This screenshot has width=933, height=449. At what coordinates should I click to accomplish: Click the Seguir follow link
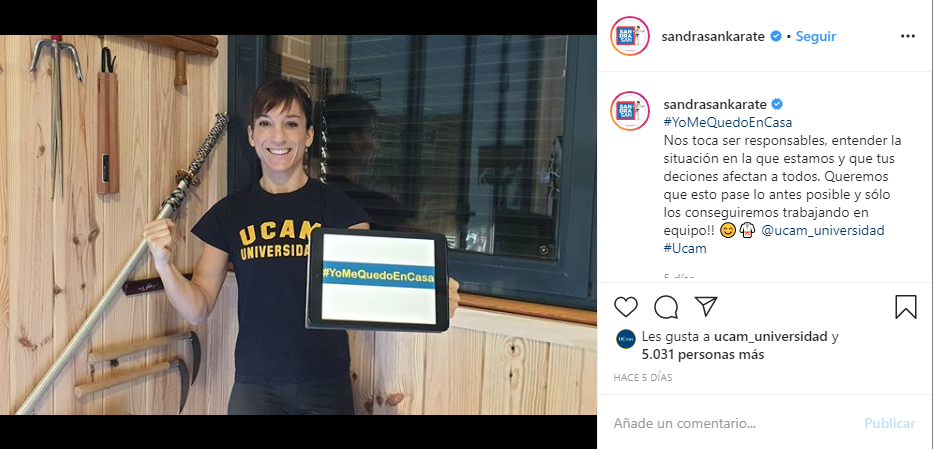(x=816, y=36)
